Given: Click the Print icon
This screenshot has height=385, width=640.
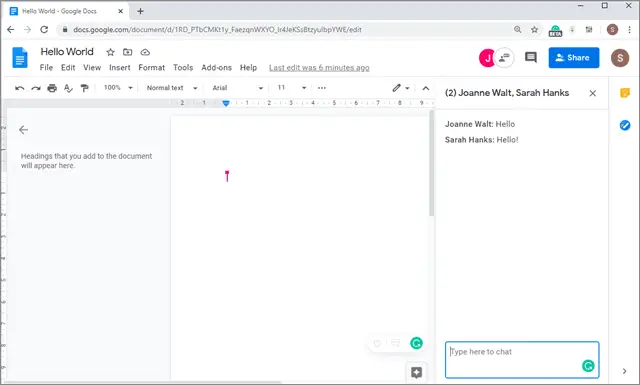Looking at the screenshot, I should 52,88.
